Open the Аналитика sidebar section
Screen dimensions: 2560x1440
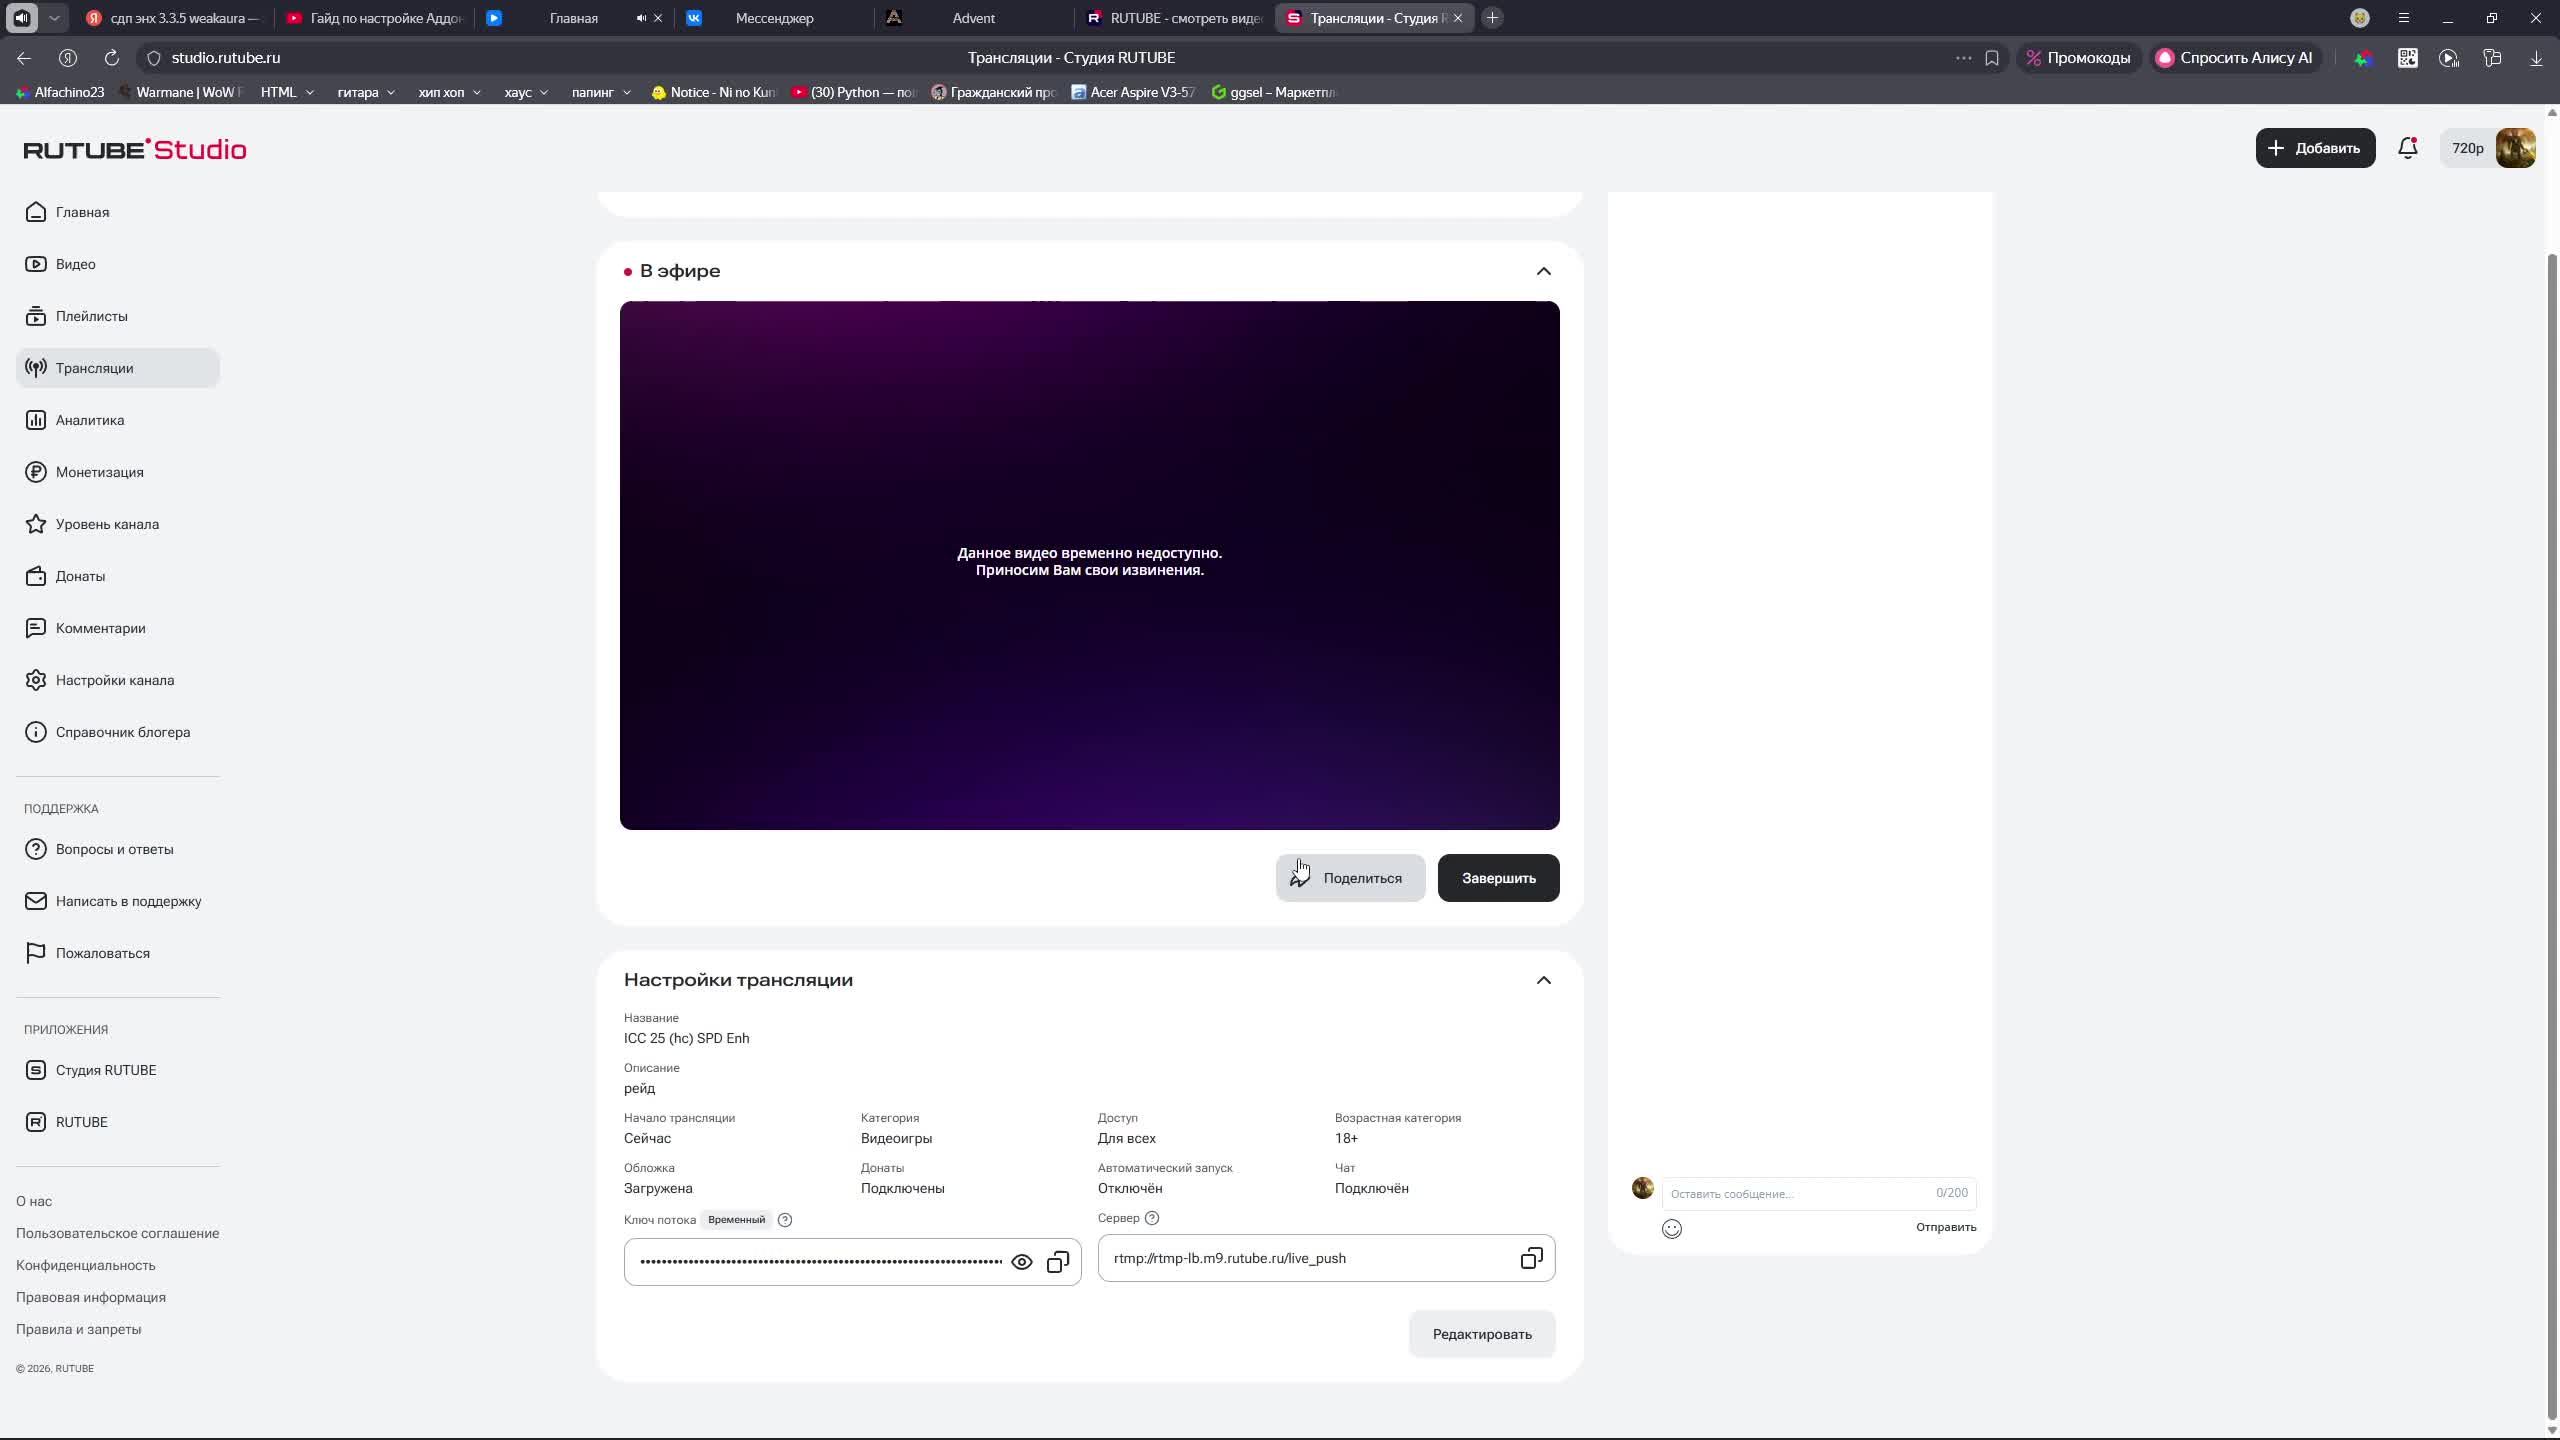click(x=90, y=420)
